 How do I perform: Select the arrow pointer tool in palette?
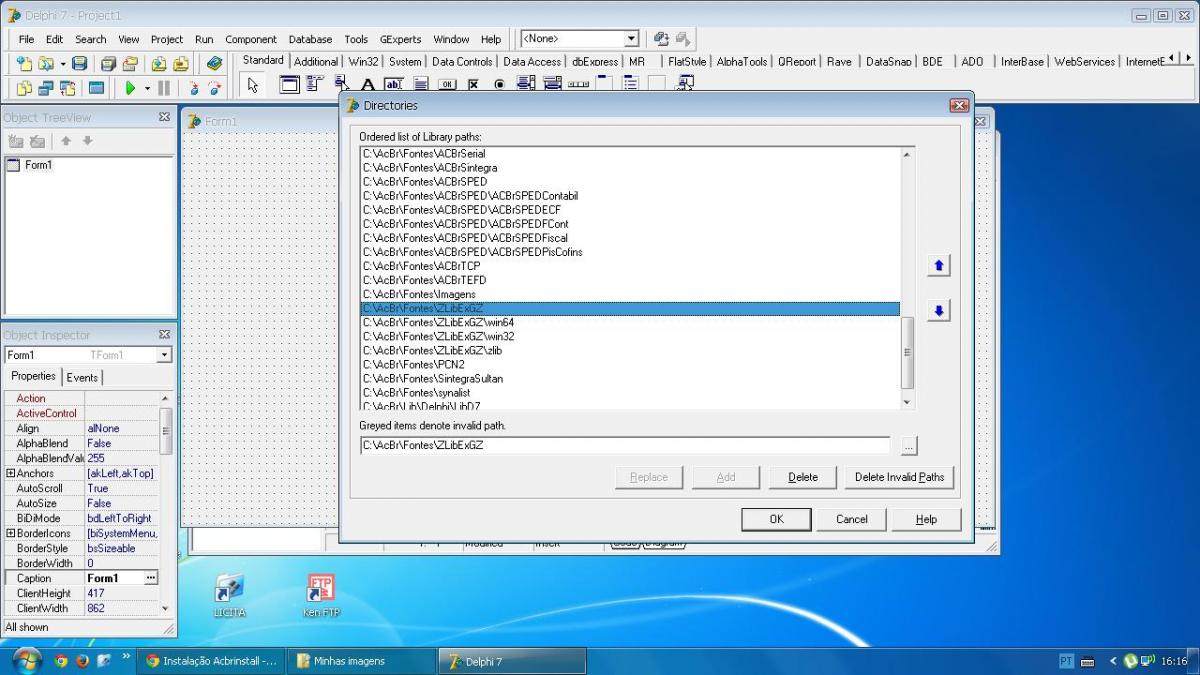(253, 85)
